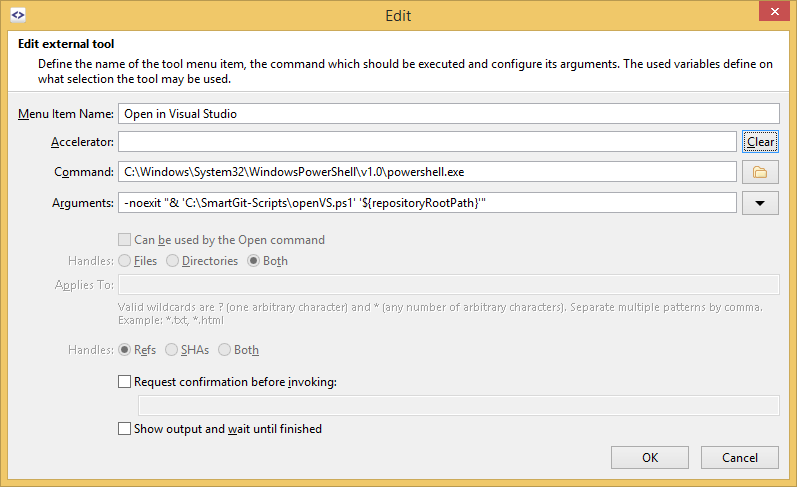Screen dimensions: 797x487
Task: Select the Directories radio option
Action: click(173, 261)
